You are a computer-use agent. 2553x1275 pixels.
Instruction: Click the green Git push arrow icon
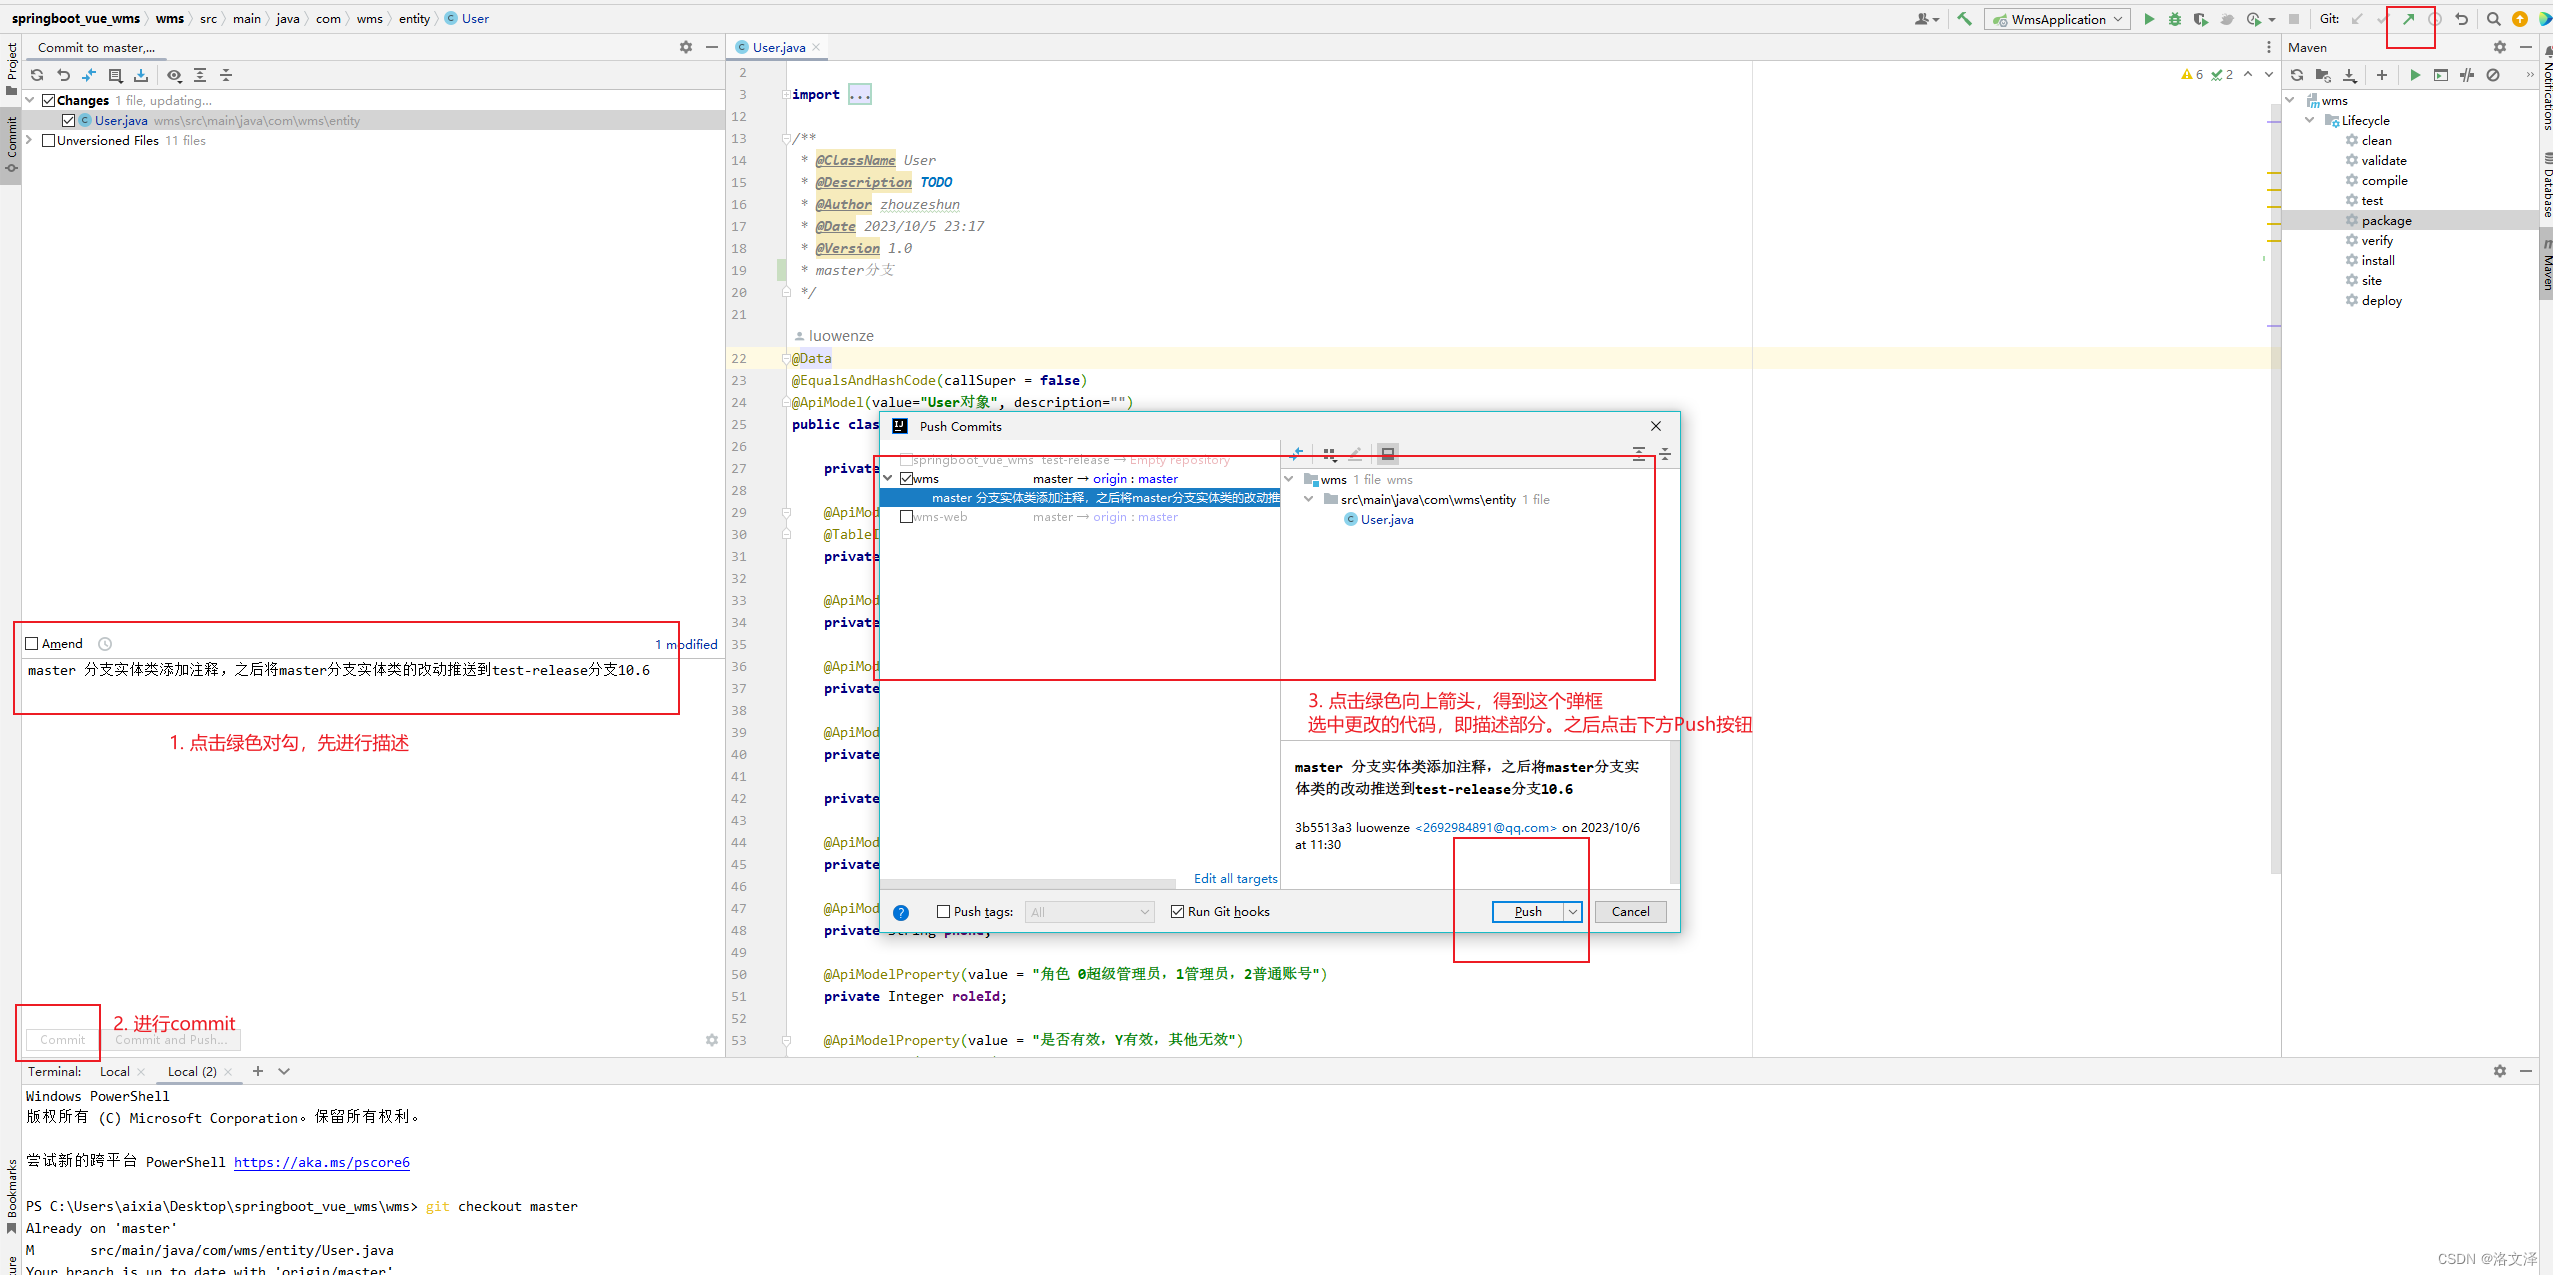click(x=2408, y=19)
